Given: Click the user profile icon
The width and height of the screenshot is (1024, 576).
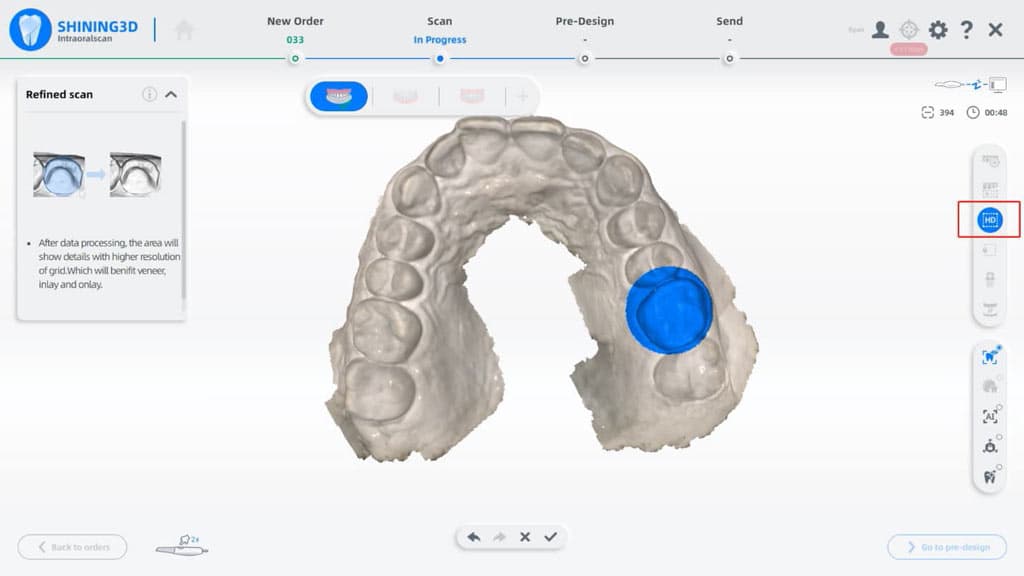Looking at the screenshot, I should 878,30.
